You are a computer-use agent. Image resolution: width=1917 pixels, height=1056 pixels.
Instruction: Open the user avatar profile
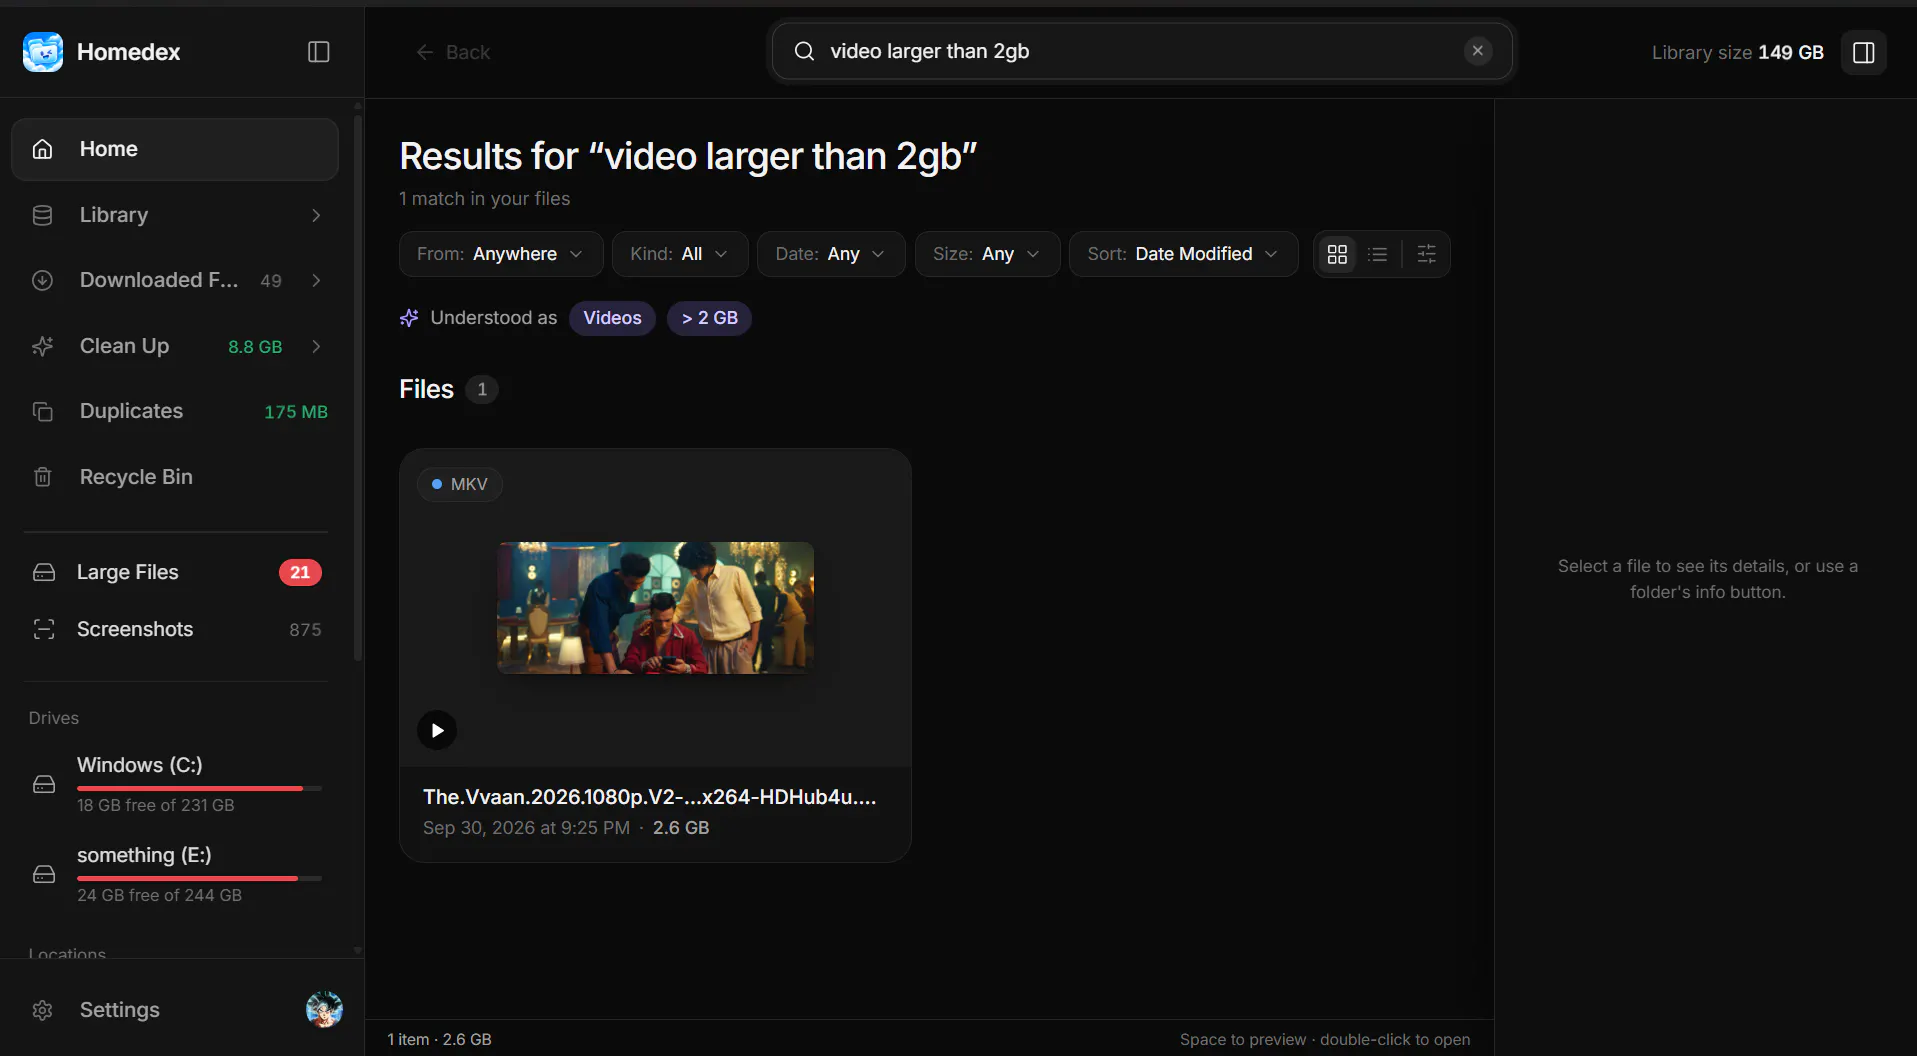tap(324, 1010)
